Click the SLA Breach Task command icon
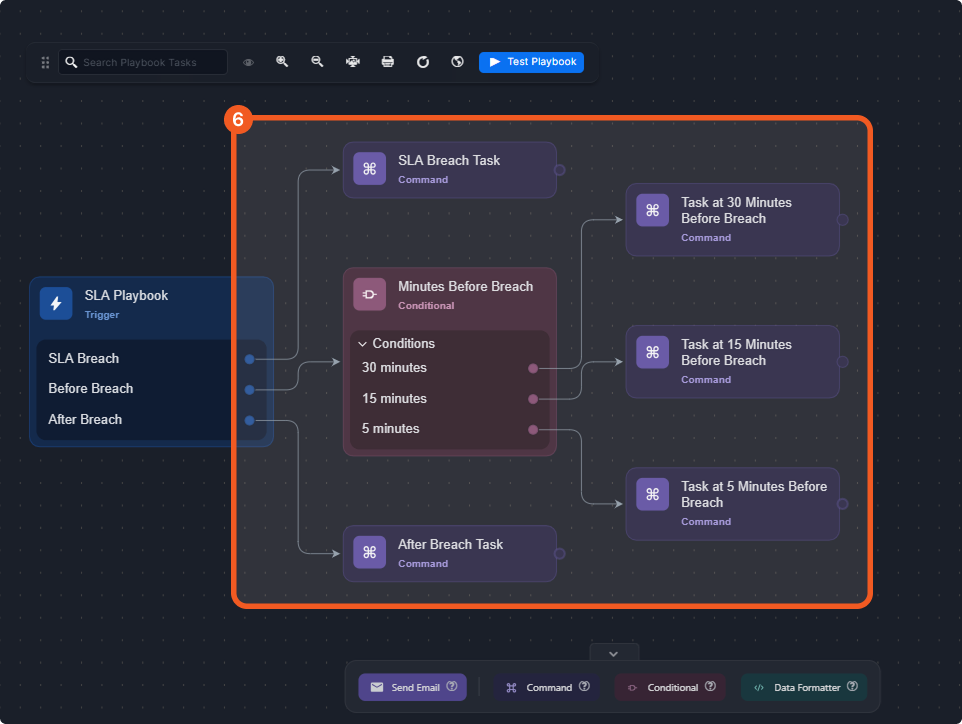 click(369, 169)
